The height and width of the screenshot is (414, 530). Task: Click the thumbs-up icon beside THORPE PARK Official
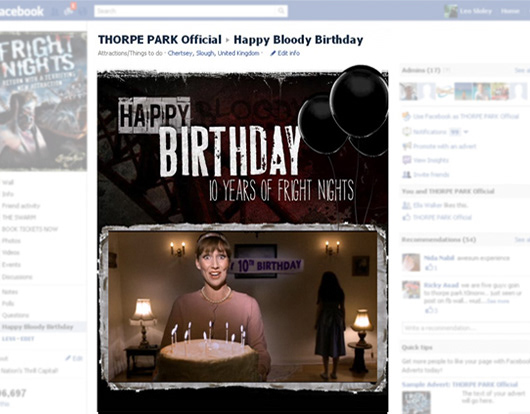click(406, 217)
